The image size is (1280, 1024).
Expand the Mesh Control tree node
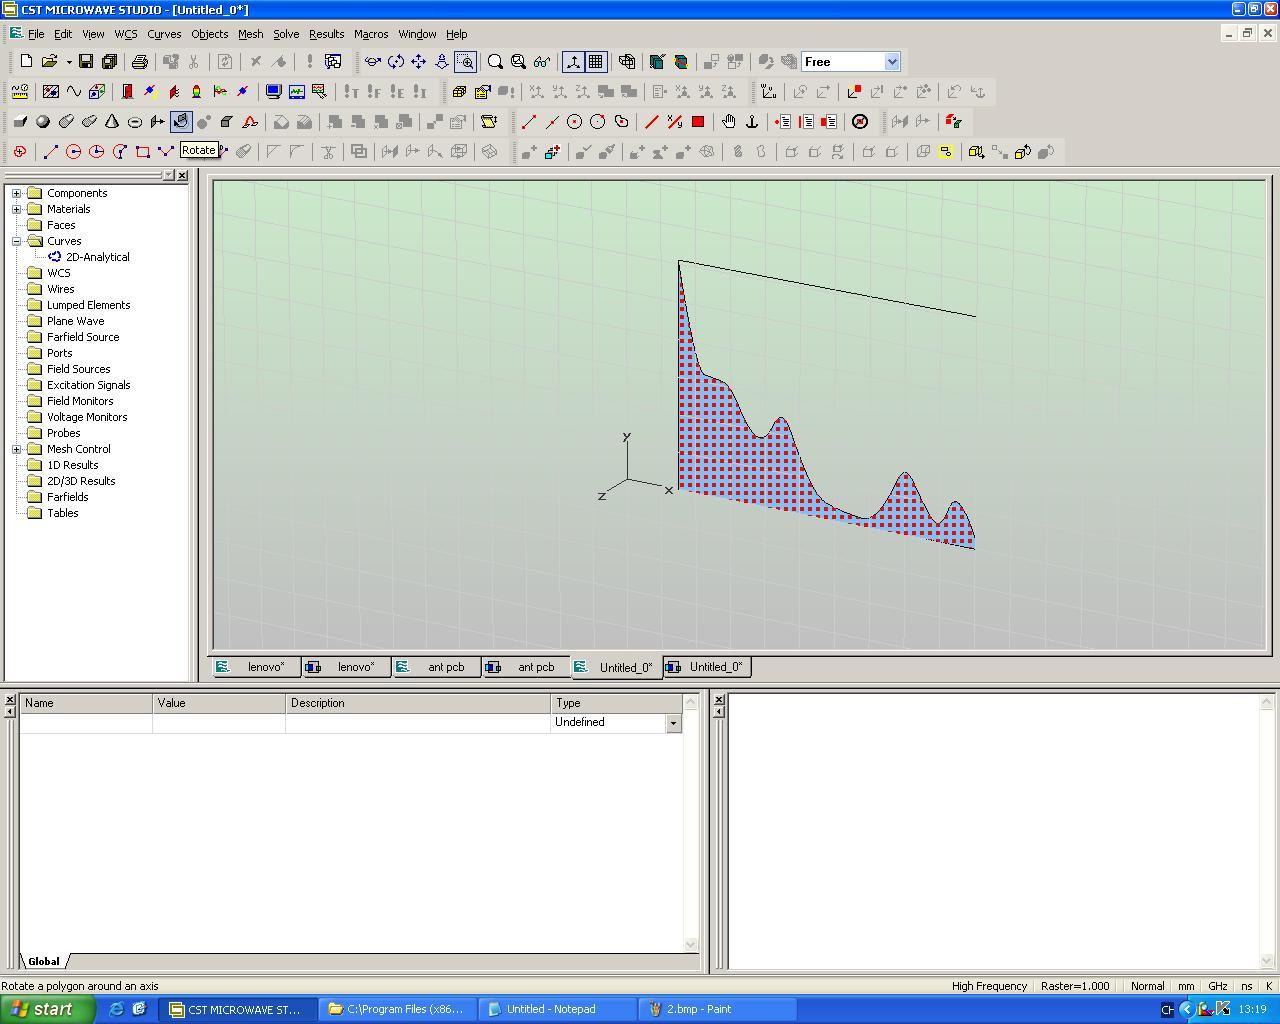click(17, 449)
